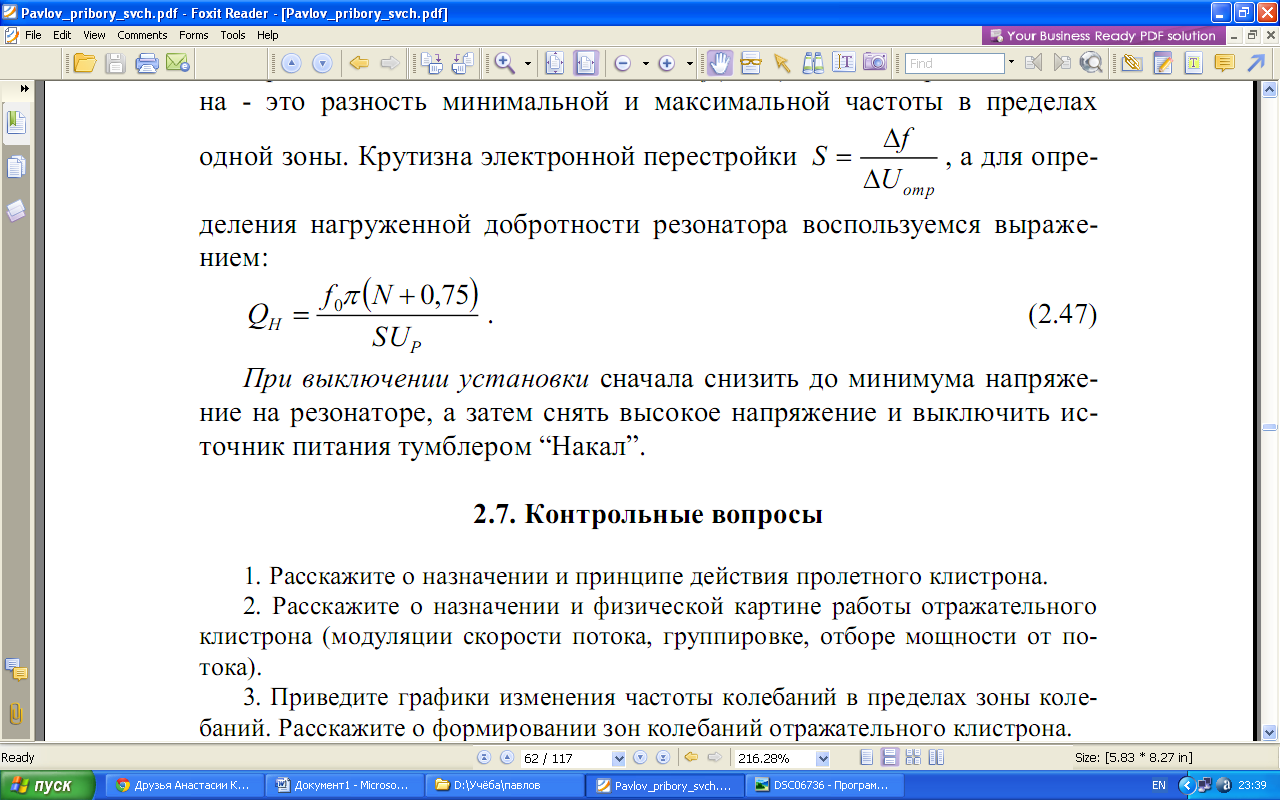This screenshot has width=1280, height=800.
Task: Print the document using the printer icon
Action: click(x=147, y=63)
